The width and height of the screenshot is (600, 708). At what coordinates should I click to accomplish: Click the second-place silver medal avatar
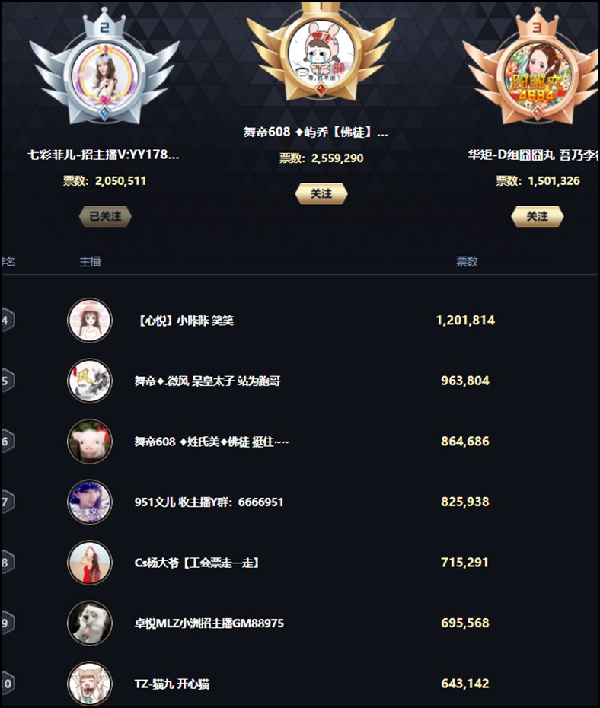click(104, 76)
